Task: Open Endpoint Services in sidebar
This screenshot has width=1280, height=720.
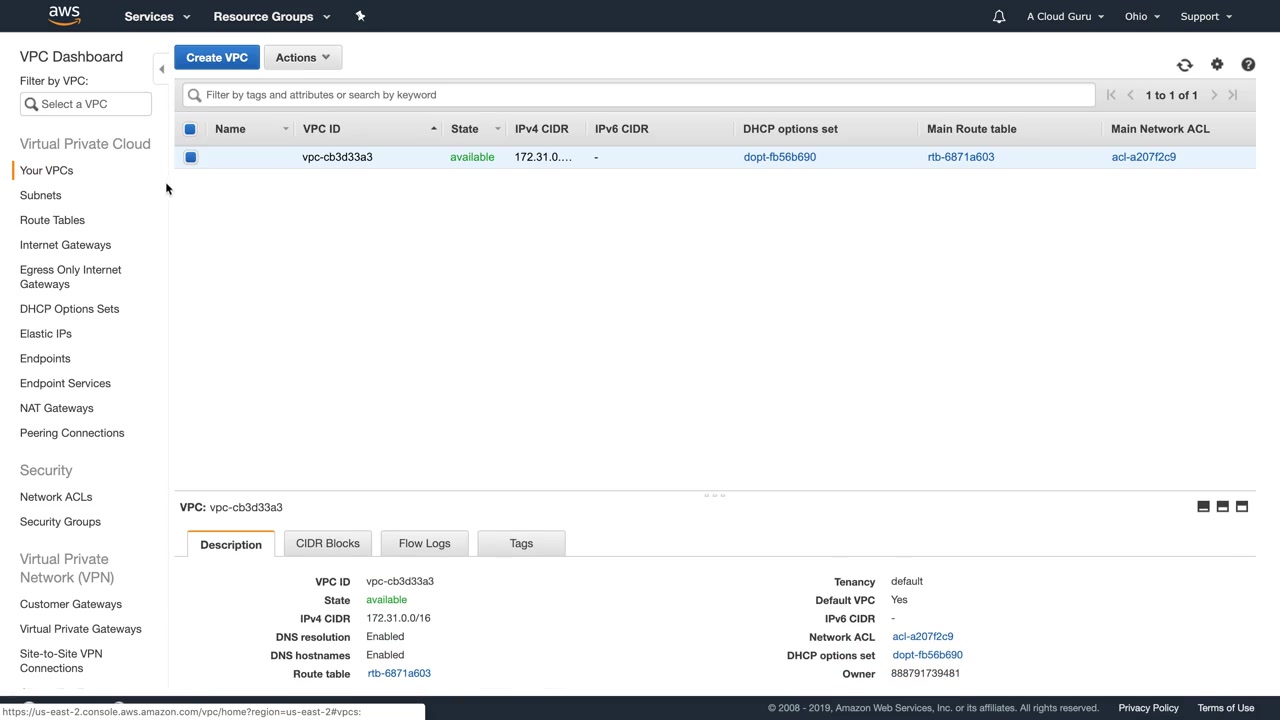Action: (x=65, y=383)
